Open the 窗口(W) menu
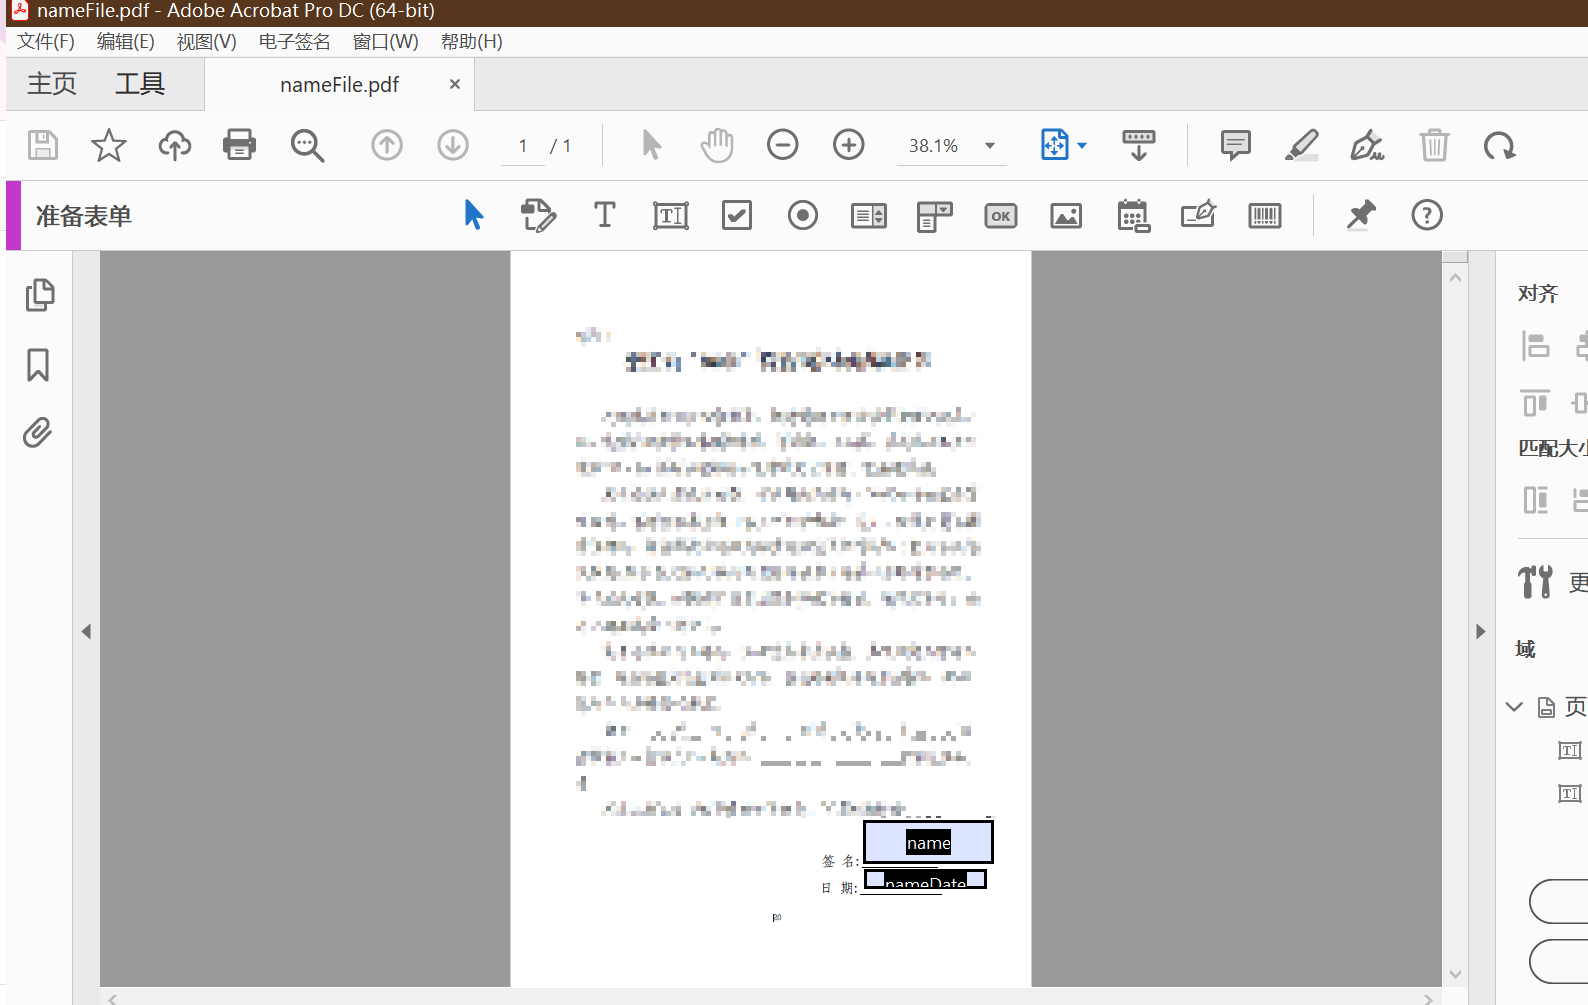Image resolution: width=1588 pixels, height=1005 pixels. 385,42
